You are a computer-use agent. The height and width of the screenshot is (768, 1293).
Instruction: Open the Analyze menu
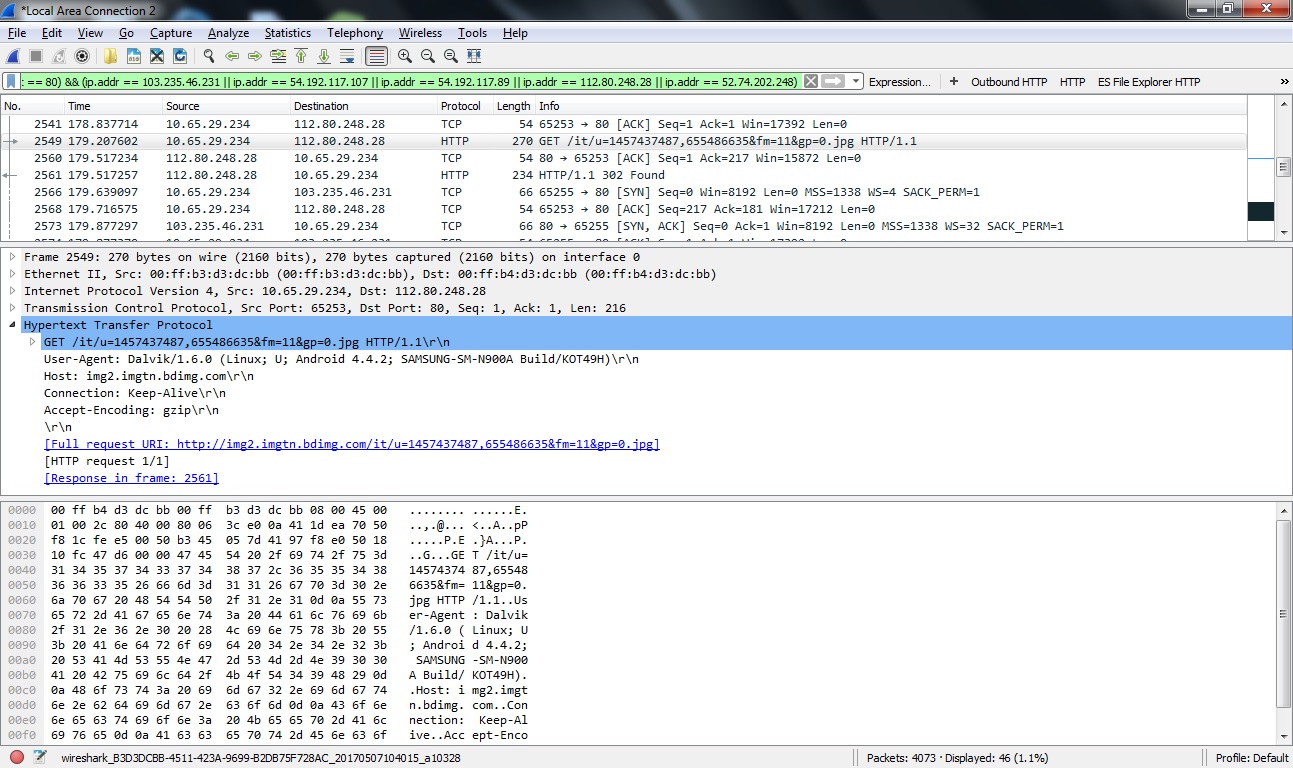pos(228,33)
